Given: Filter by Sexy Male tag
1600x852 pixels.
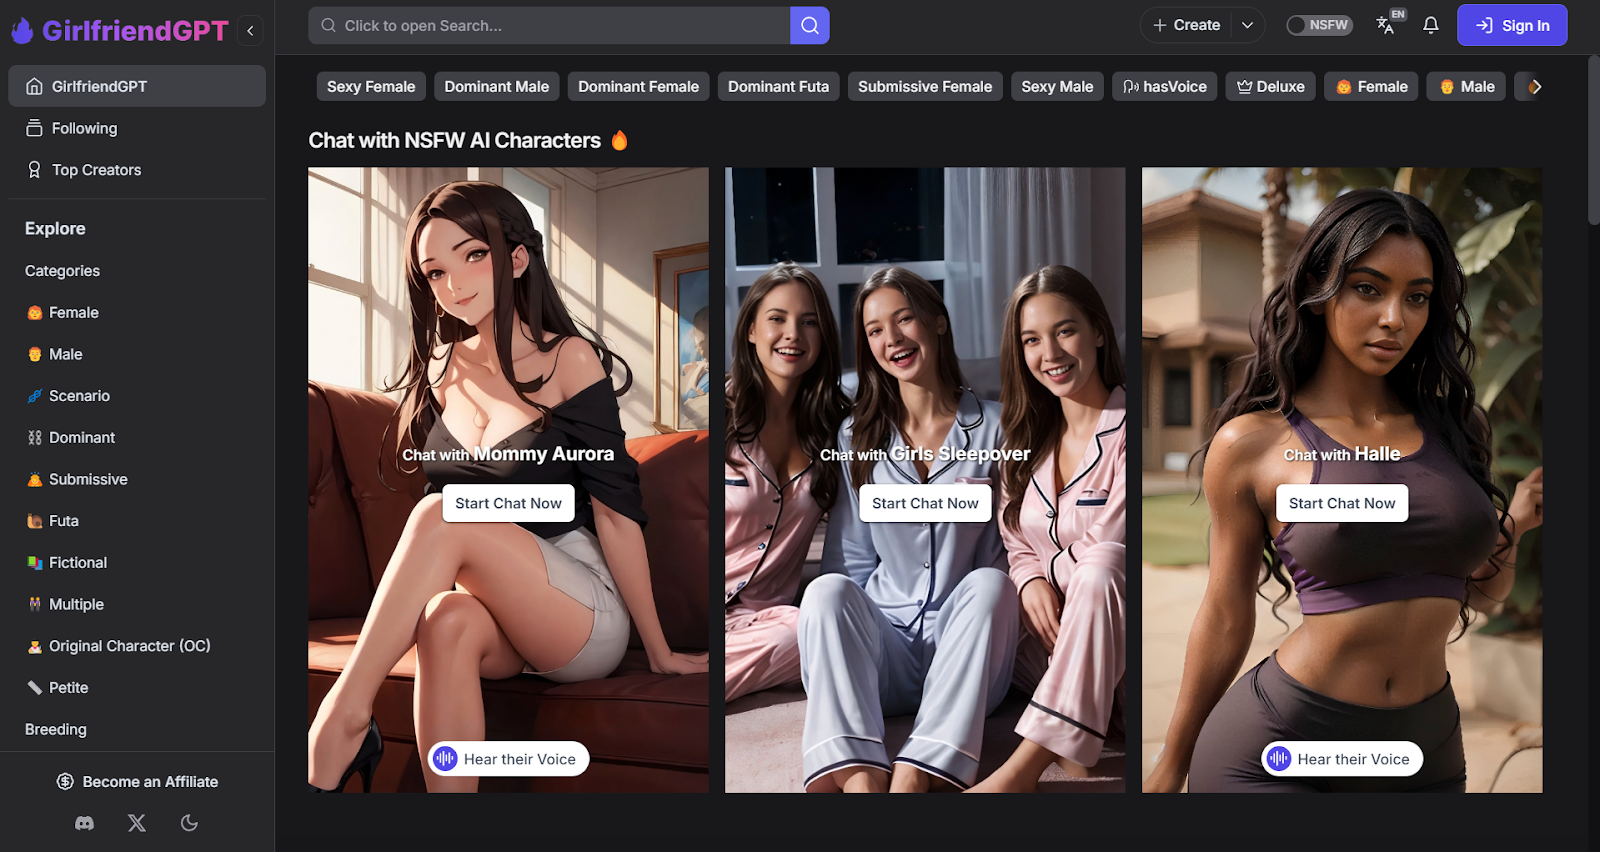Looking at the screenshot, I should (x=1057, y=87).
